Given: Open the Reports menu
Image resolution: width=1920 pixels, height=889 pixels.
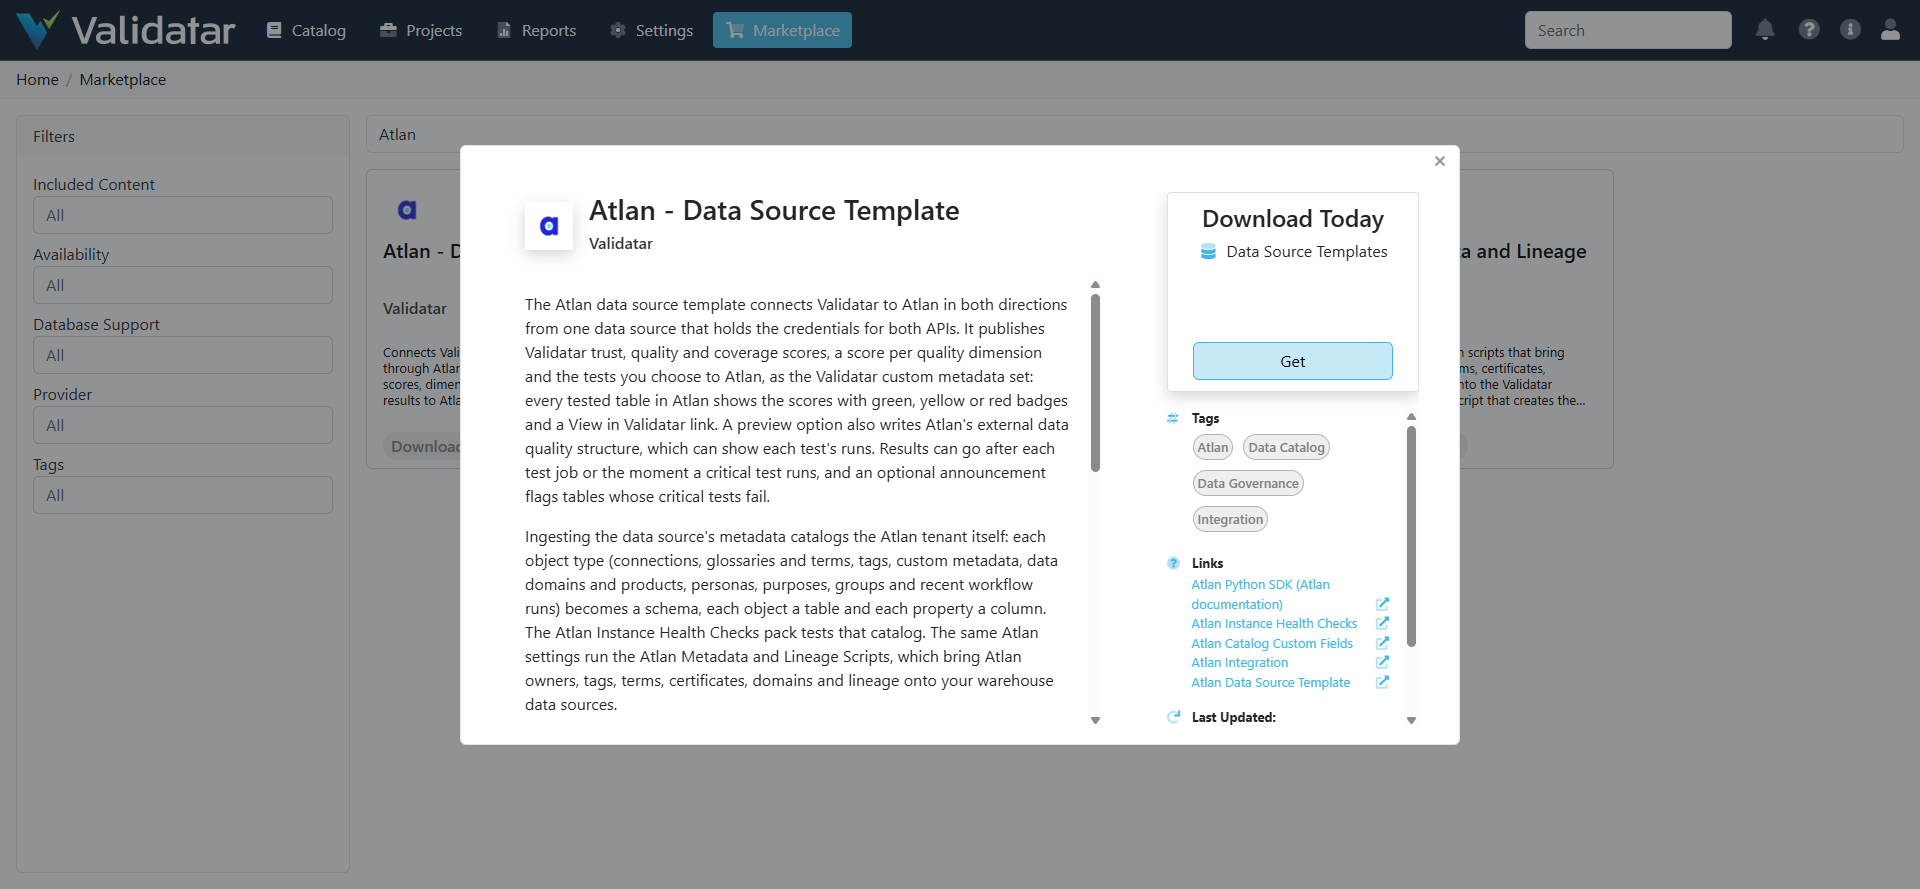Looking at the screenshot, I should 537,30.
